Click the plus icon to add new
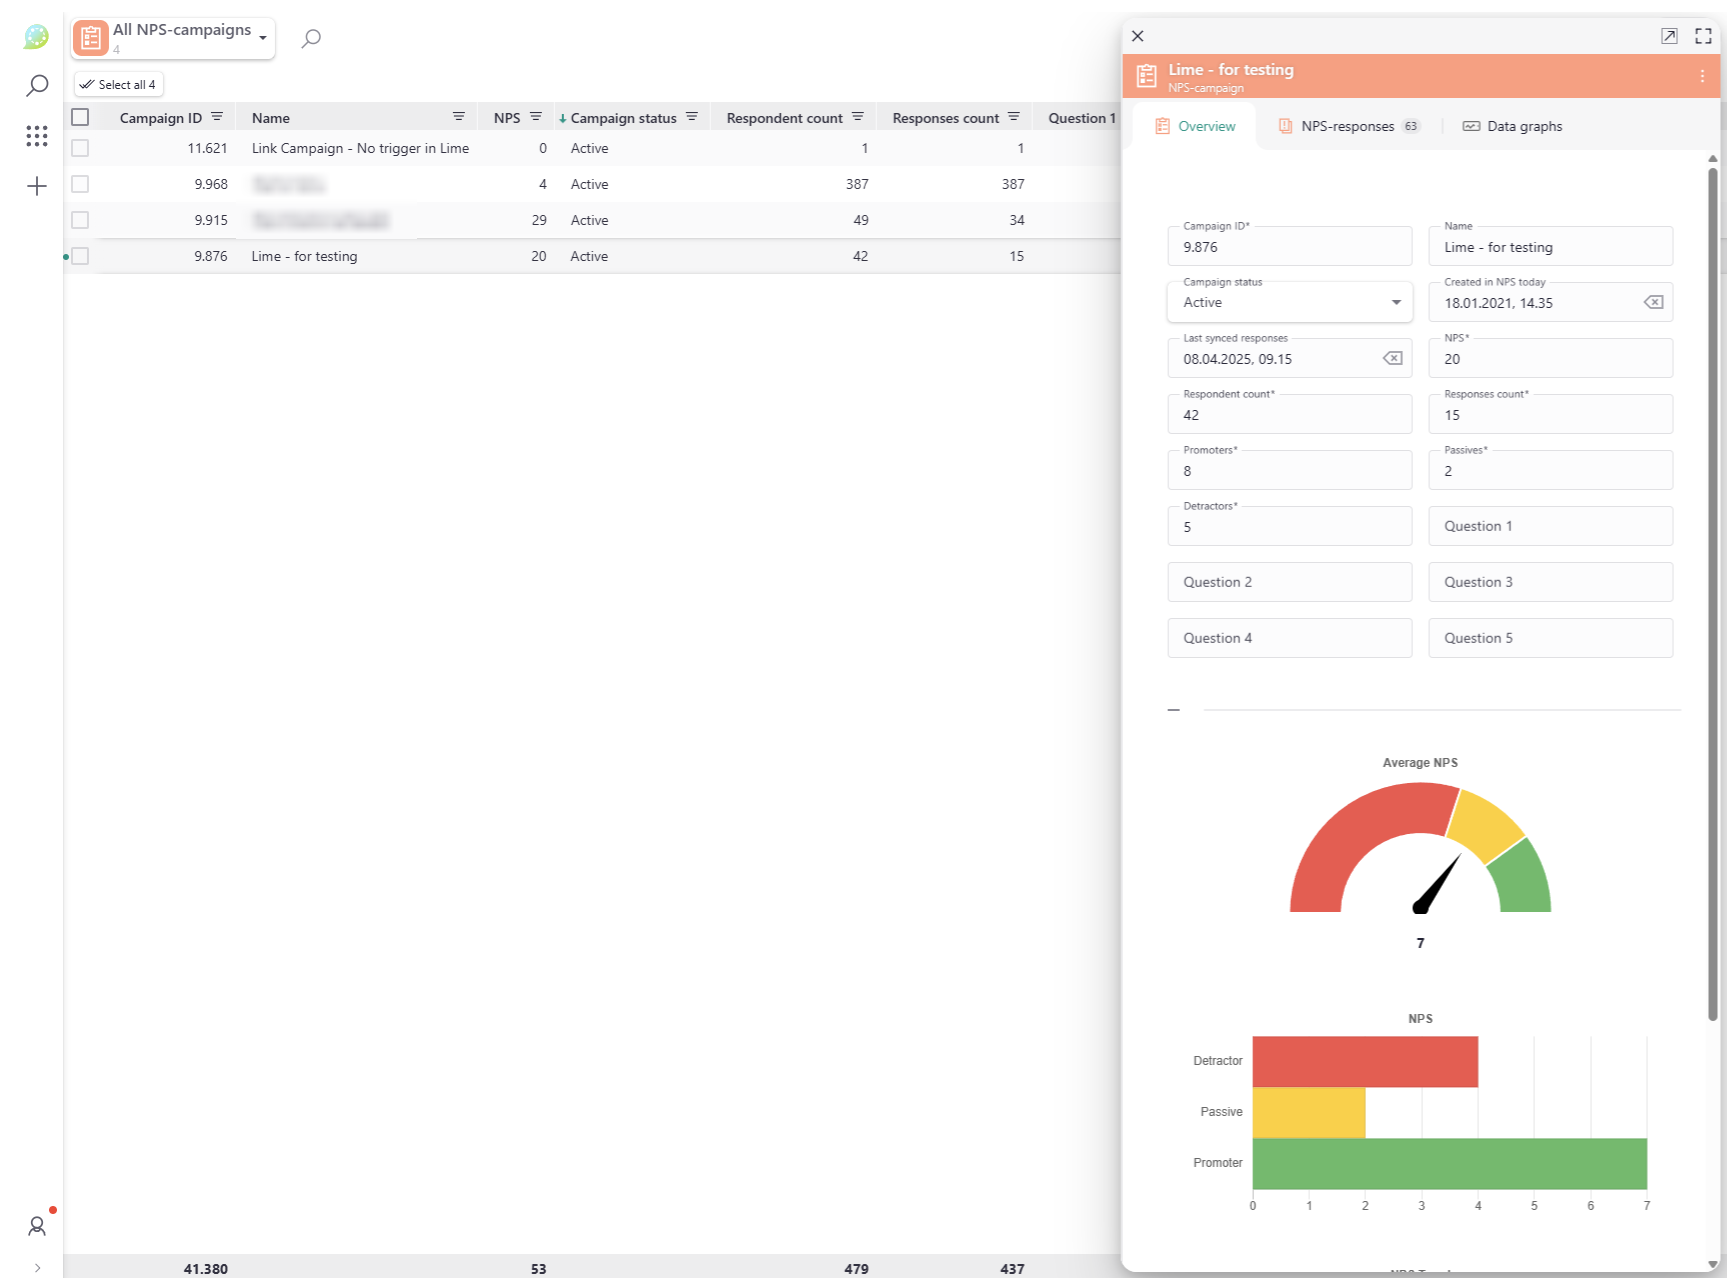The height and width of the screenshot is (1287, 1736). [x=37, y=187]
